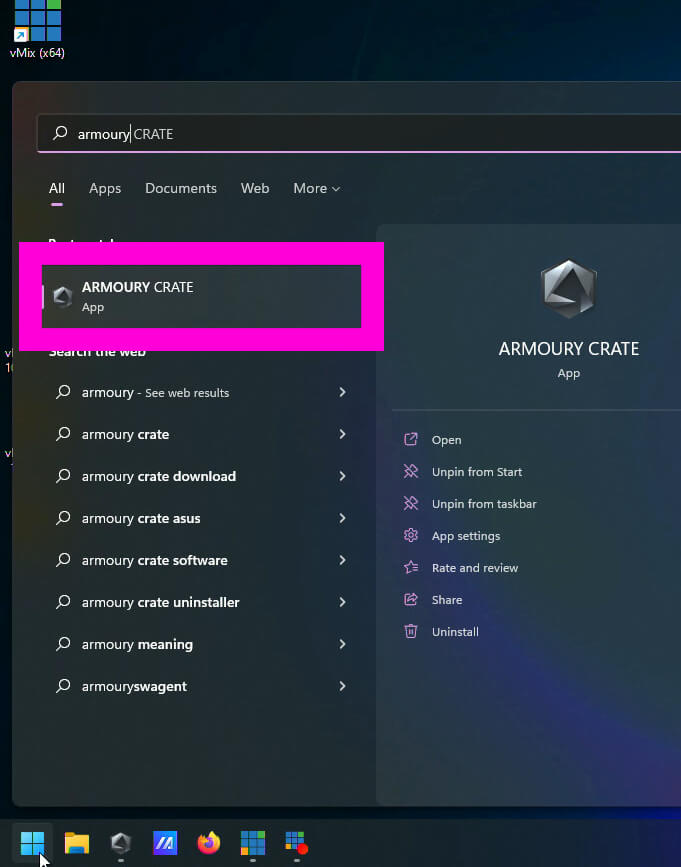Open the MyASUS taskbar icon

pos(165,842)
